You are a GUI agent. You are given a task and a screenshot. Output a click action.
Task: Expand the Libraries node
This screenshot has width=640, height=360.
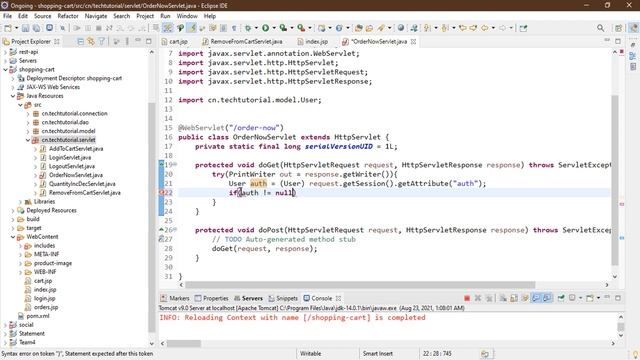pos(20,202)
